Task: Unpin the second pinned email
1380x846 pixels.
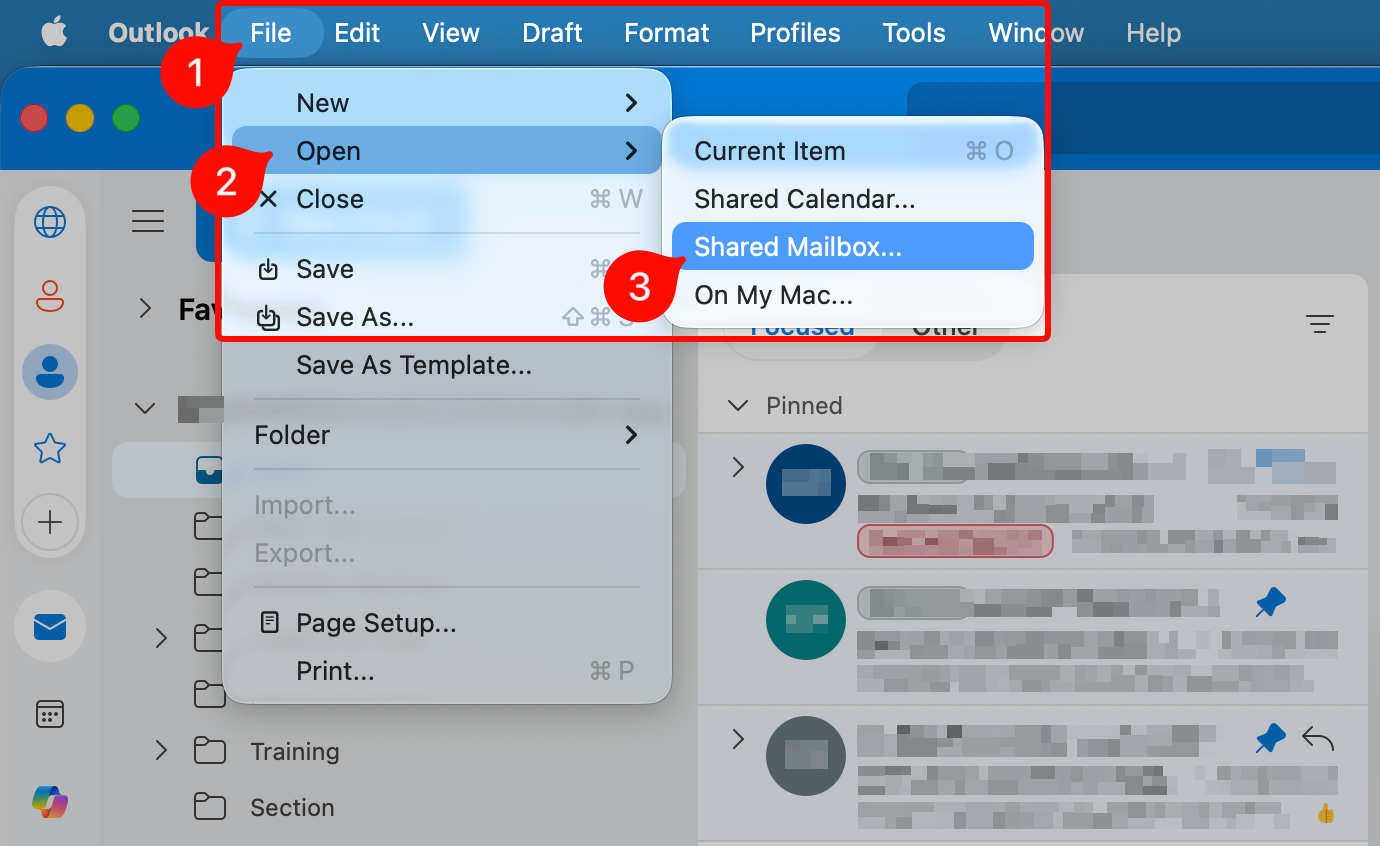Action: [1270, 602]
